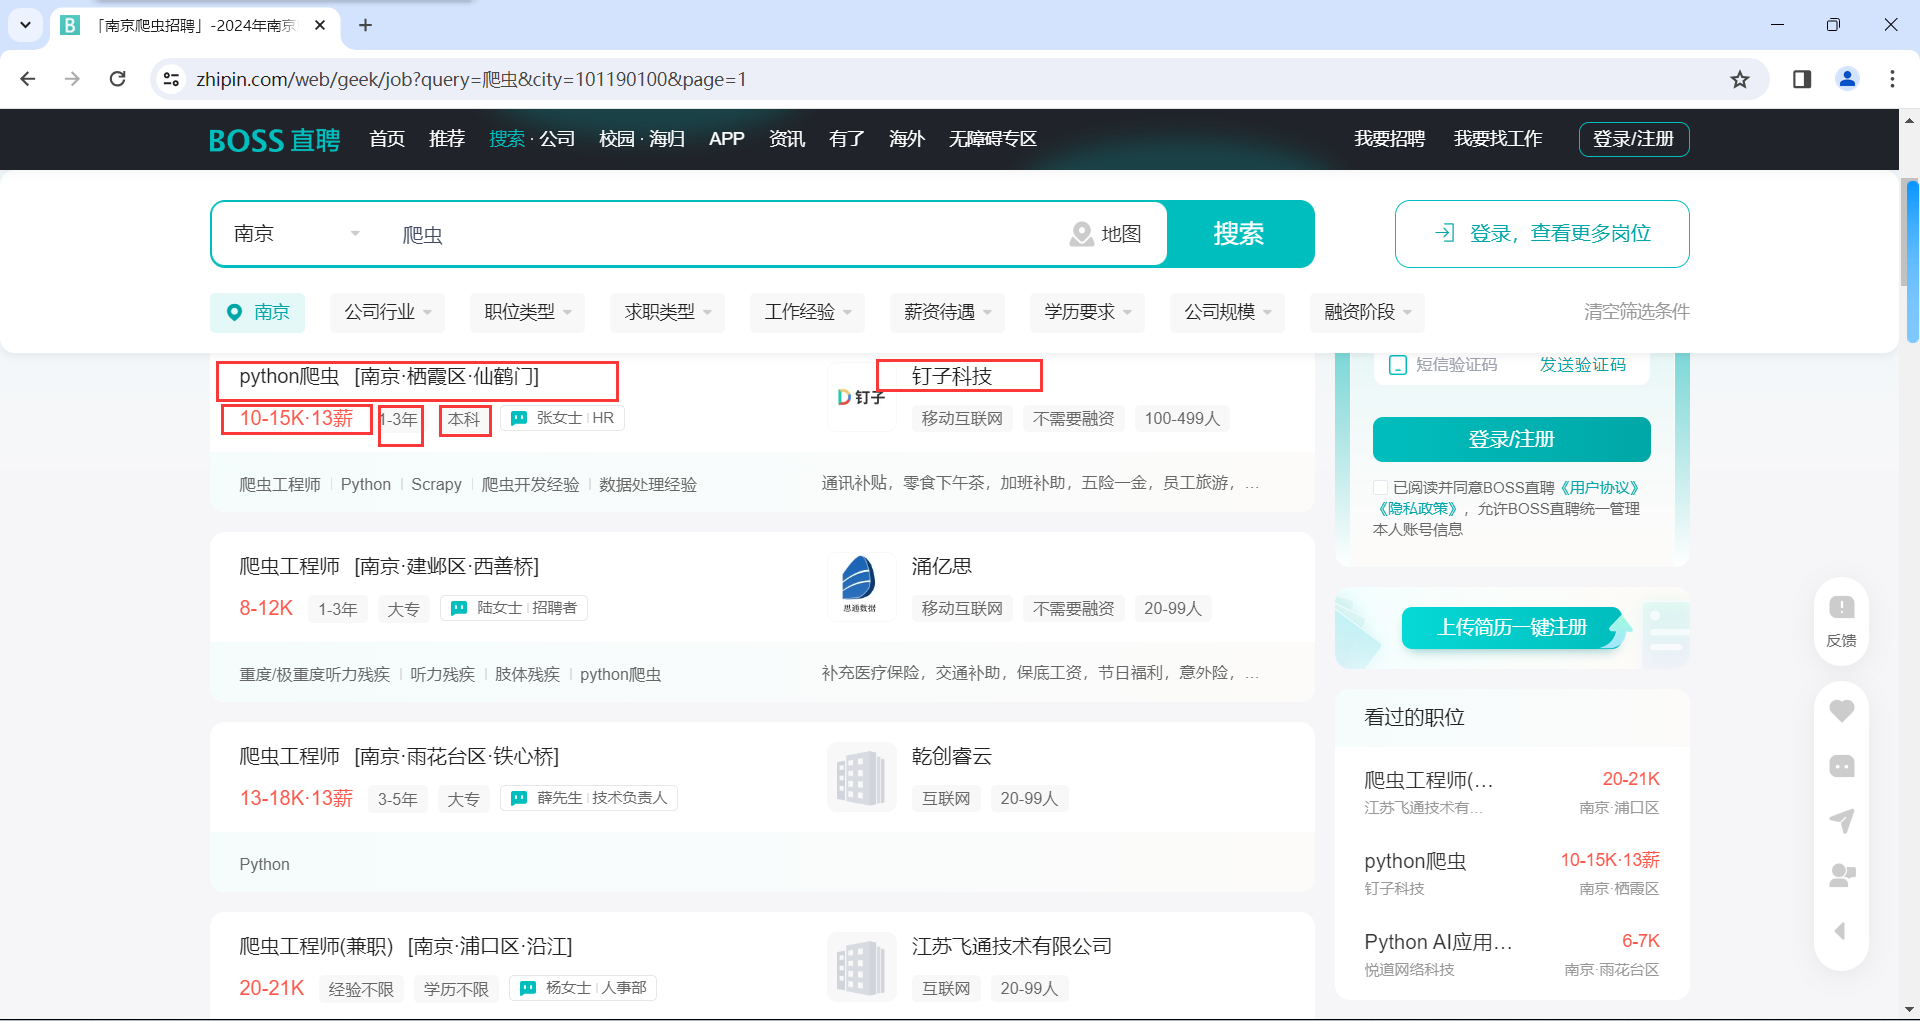Click the map pin icon next to 地图
Viewport: 1920px width, 1021px height.
point(1081,234)
